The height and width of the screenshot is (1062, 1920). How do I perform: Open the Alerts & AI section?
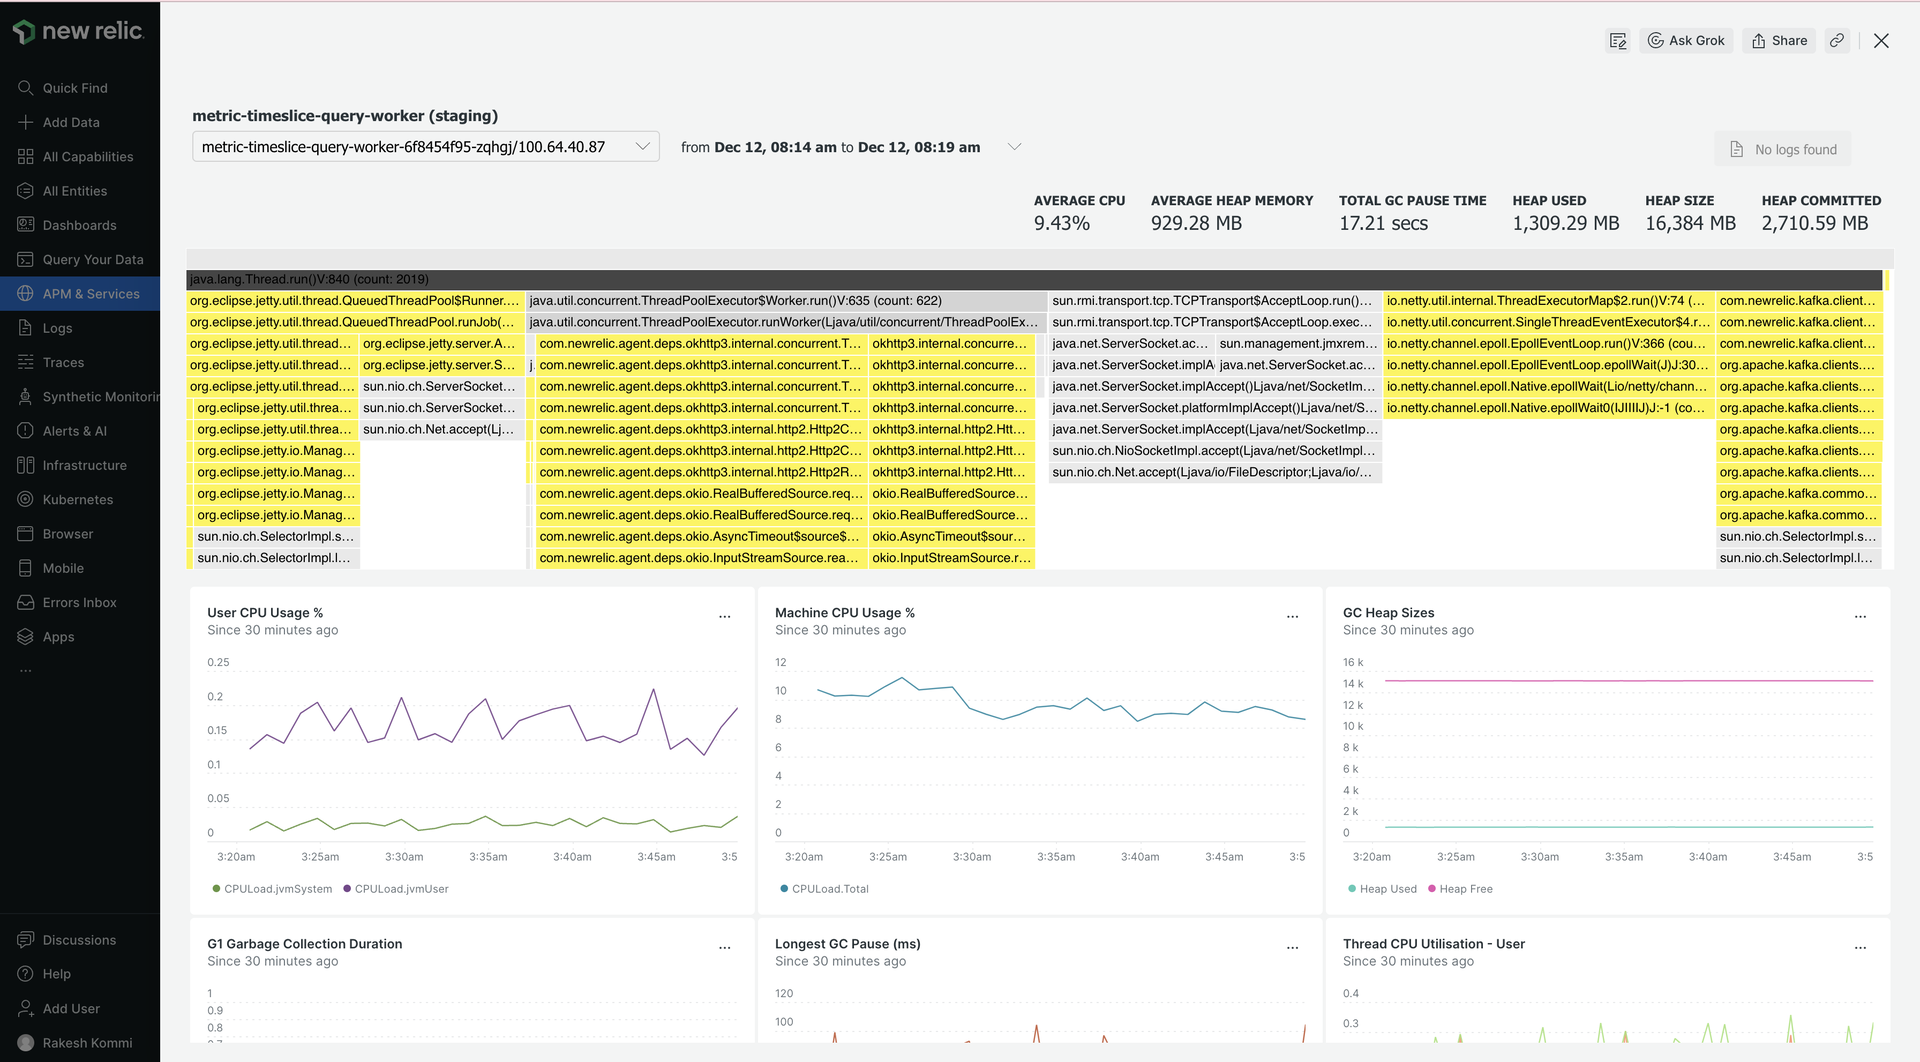[74, 431]
